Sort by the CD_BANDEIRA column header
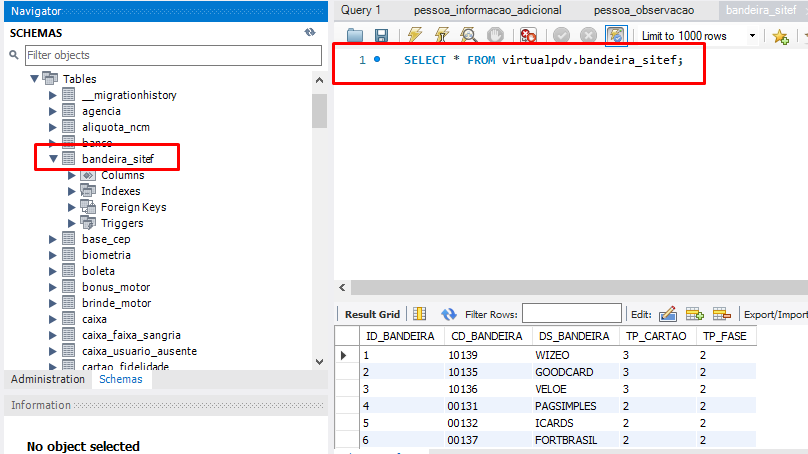The width and height of the screenshot is (808, 454). [487, 337]
